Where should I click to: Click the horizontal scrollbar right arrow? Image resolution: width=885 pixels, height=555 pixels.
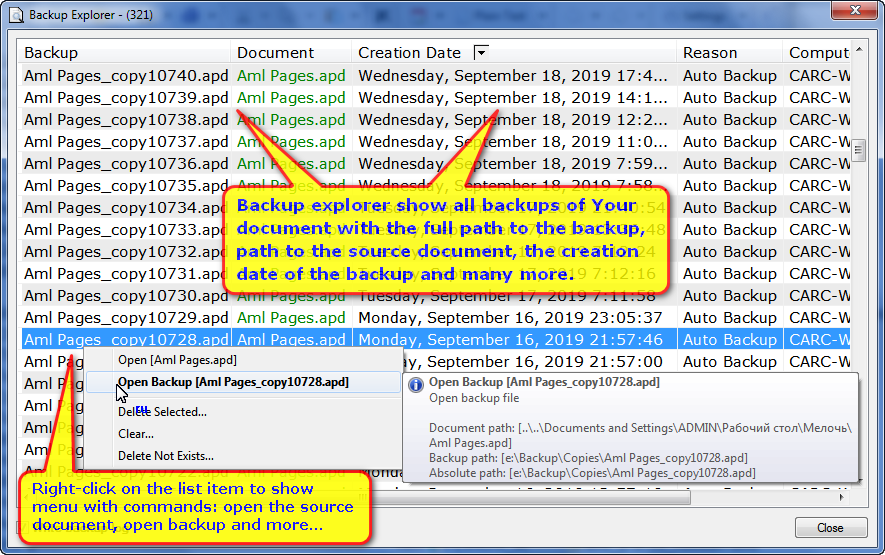tap(842, 497)
